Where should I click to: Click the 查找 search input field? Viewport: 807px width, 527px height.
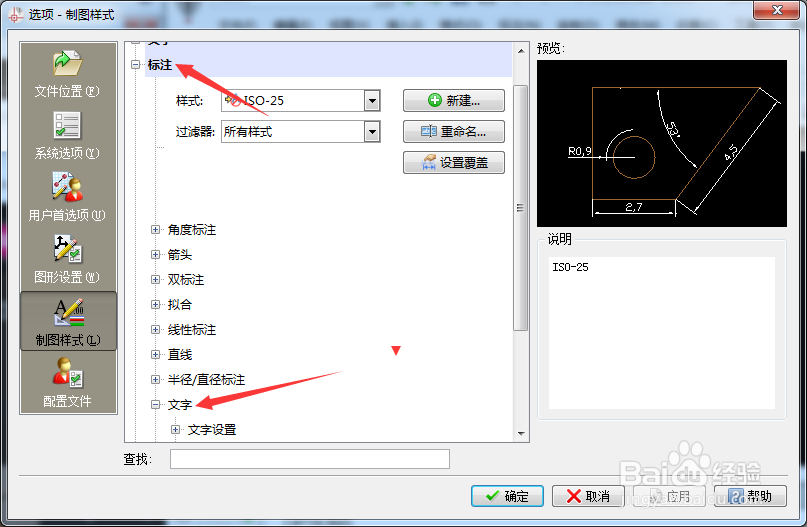pyautogui.click(x=310, y=459)
